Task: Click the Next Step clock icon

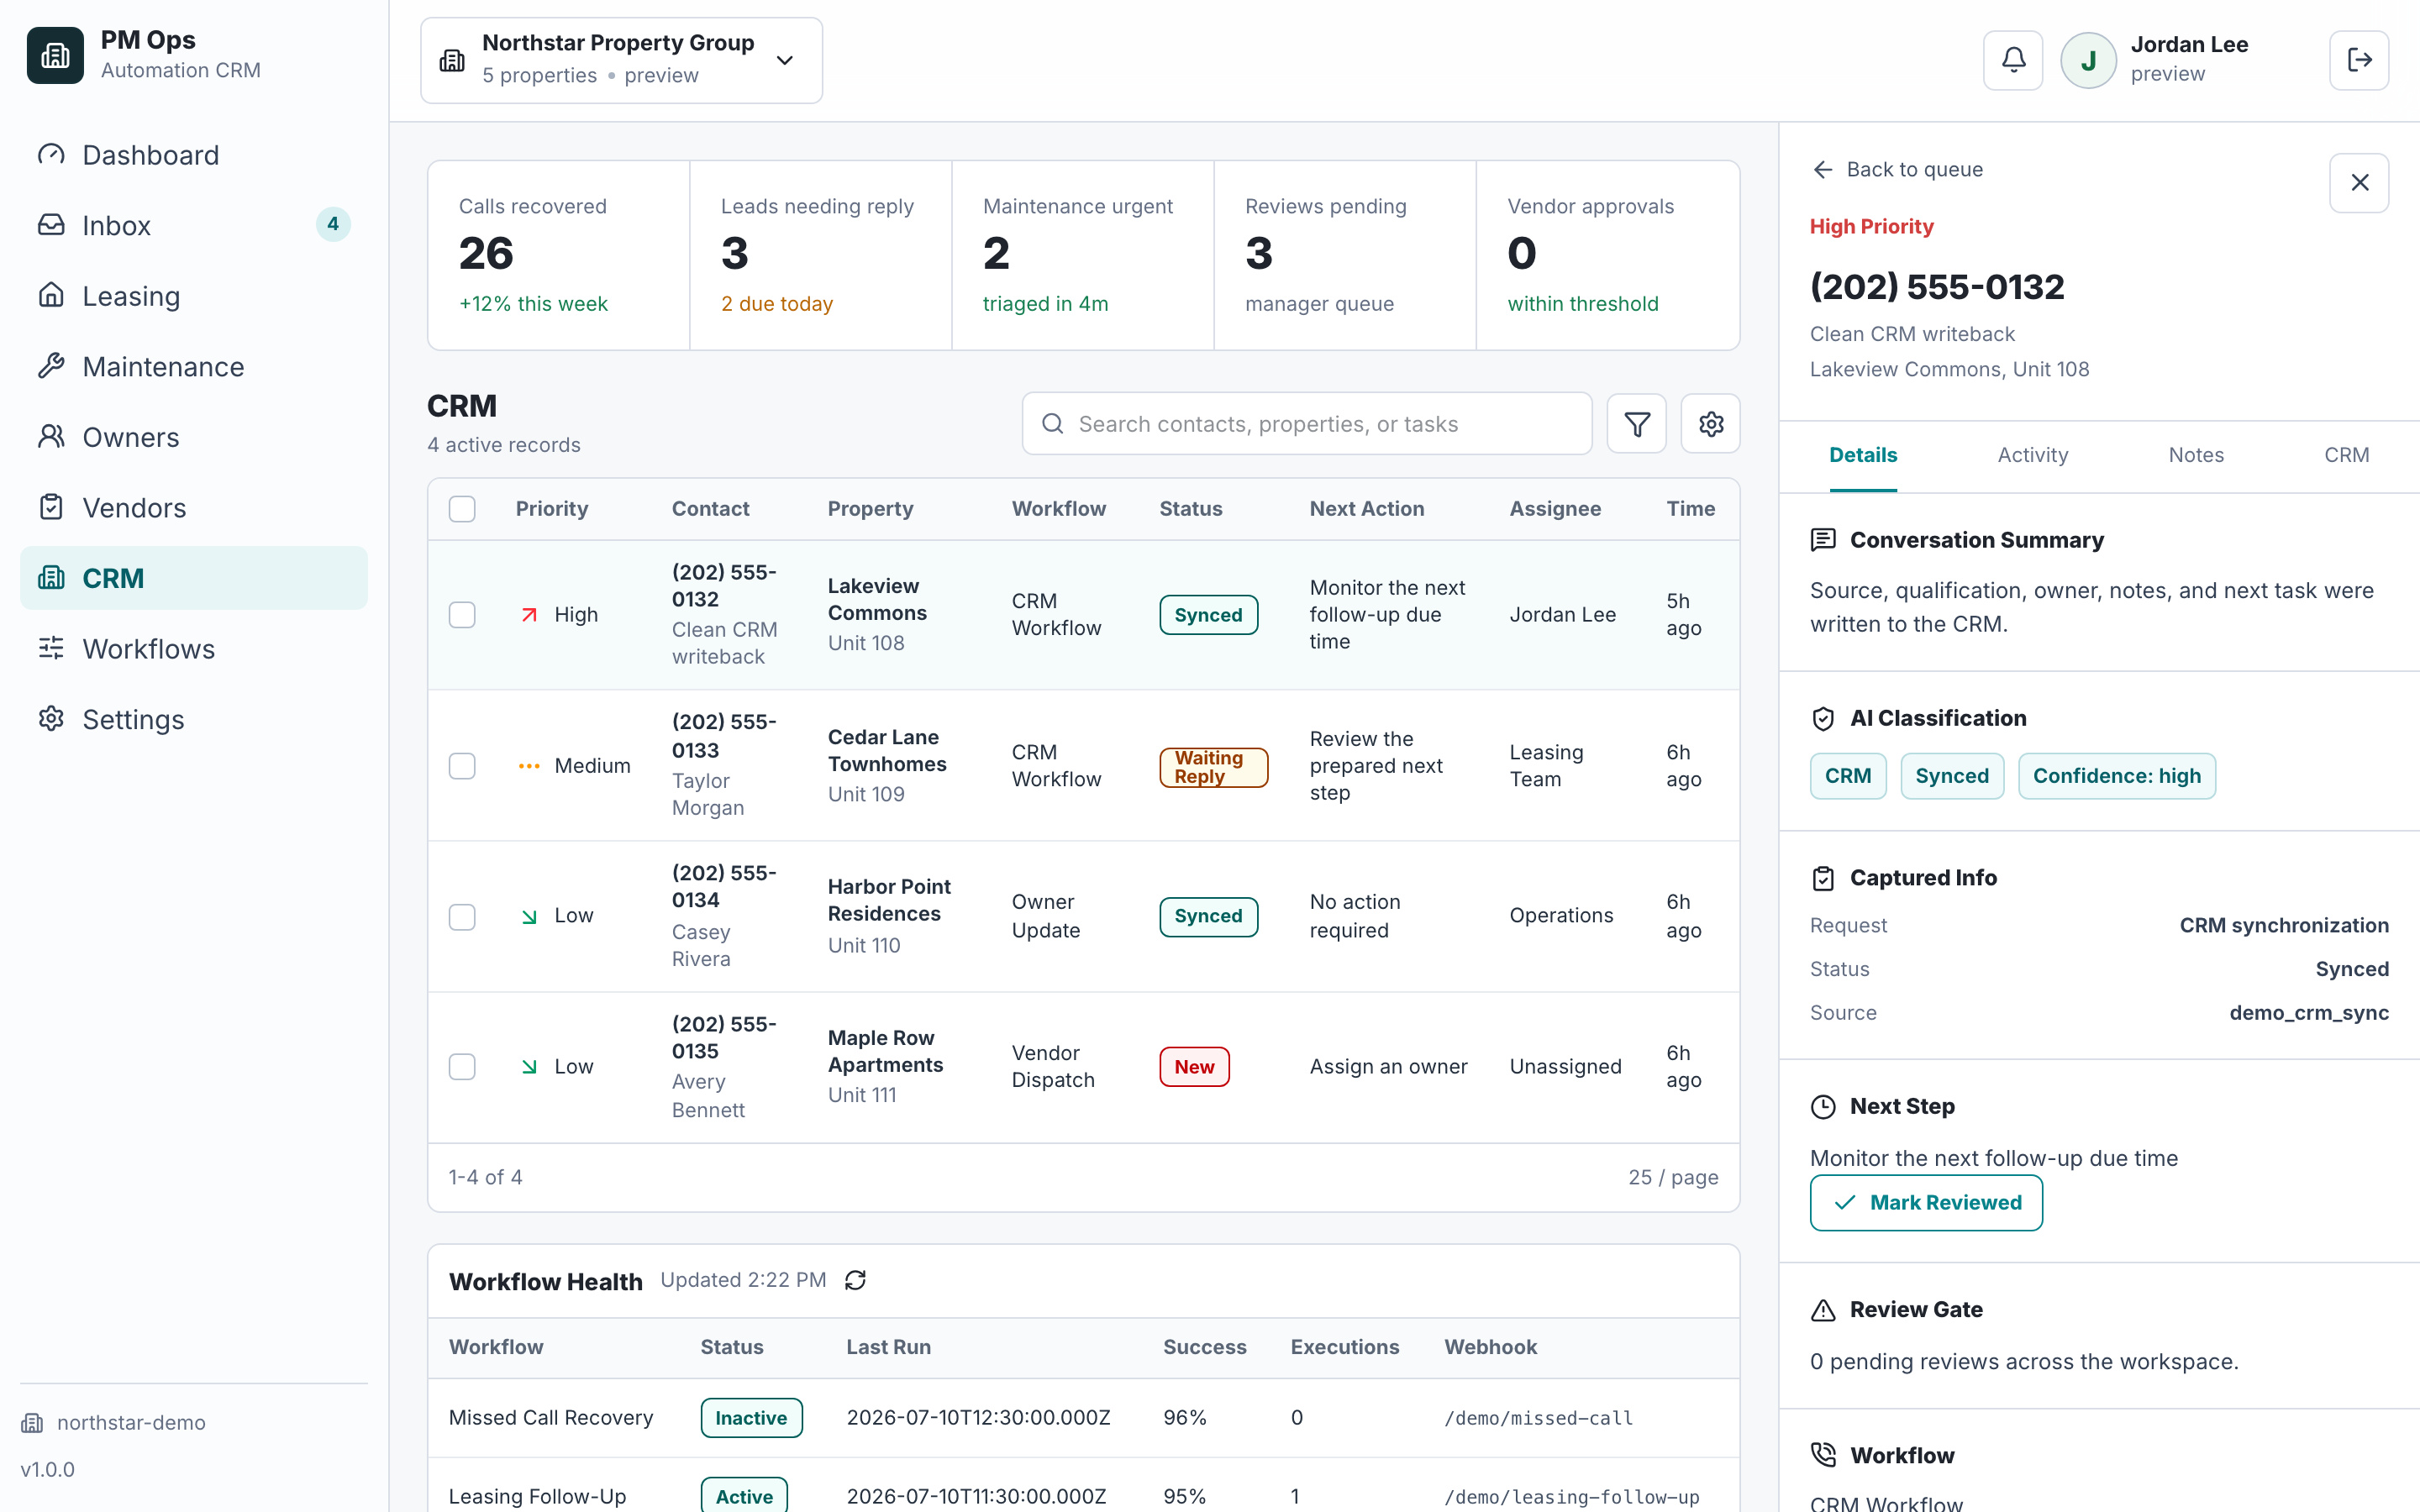Action: 1823,1106
